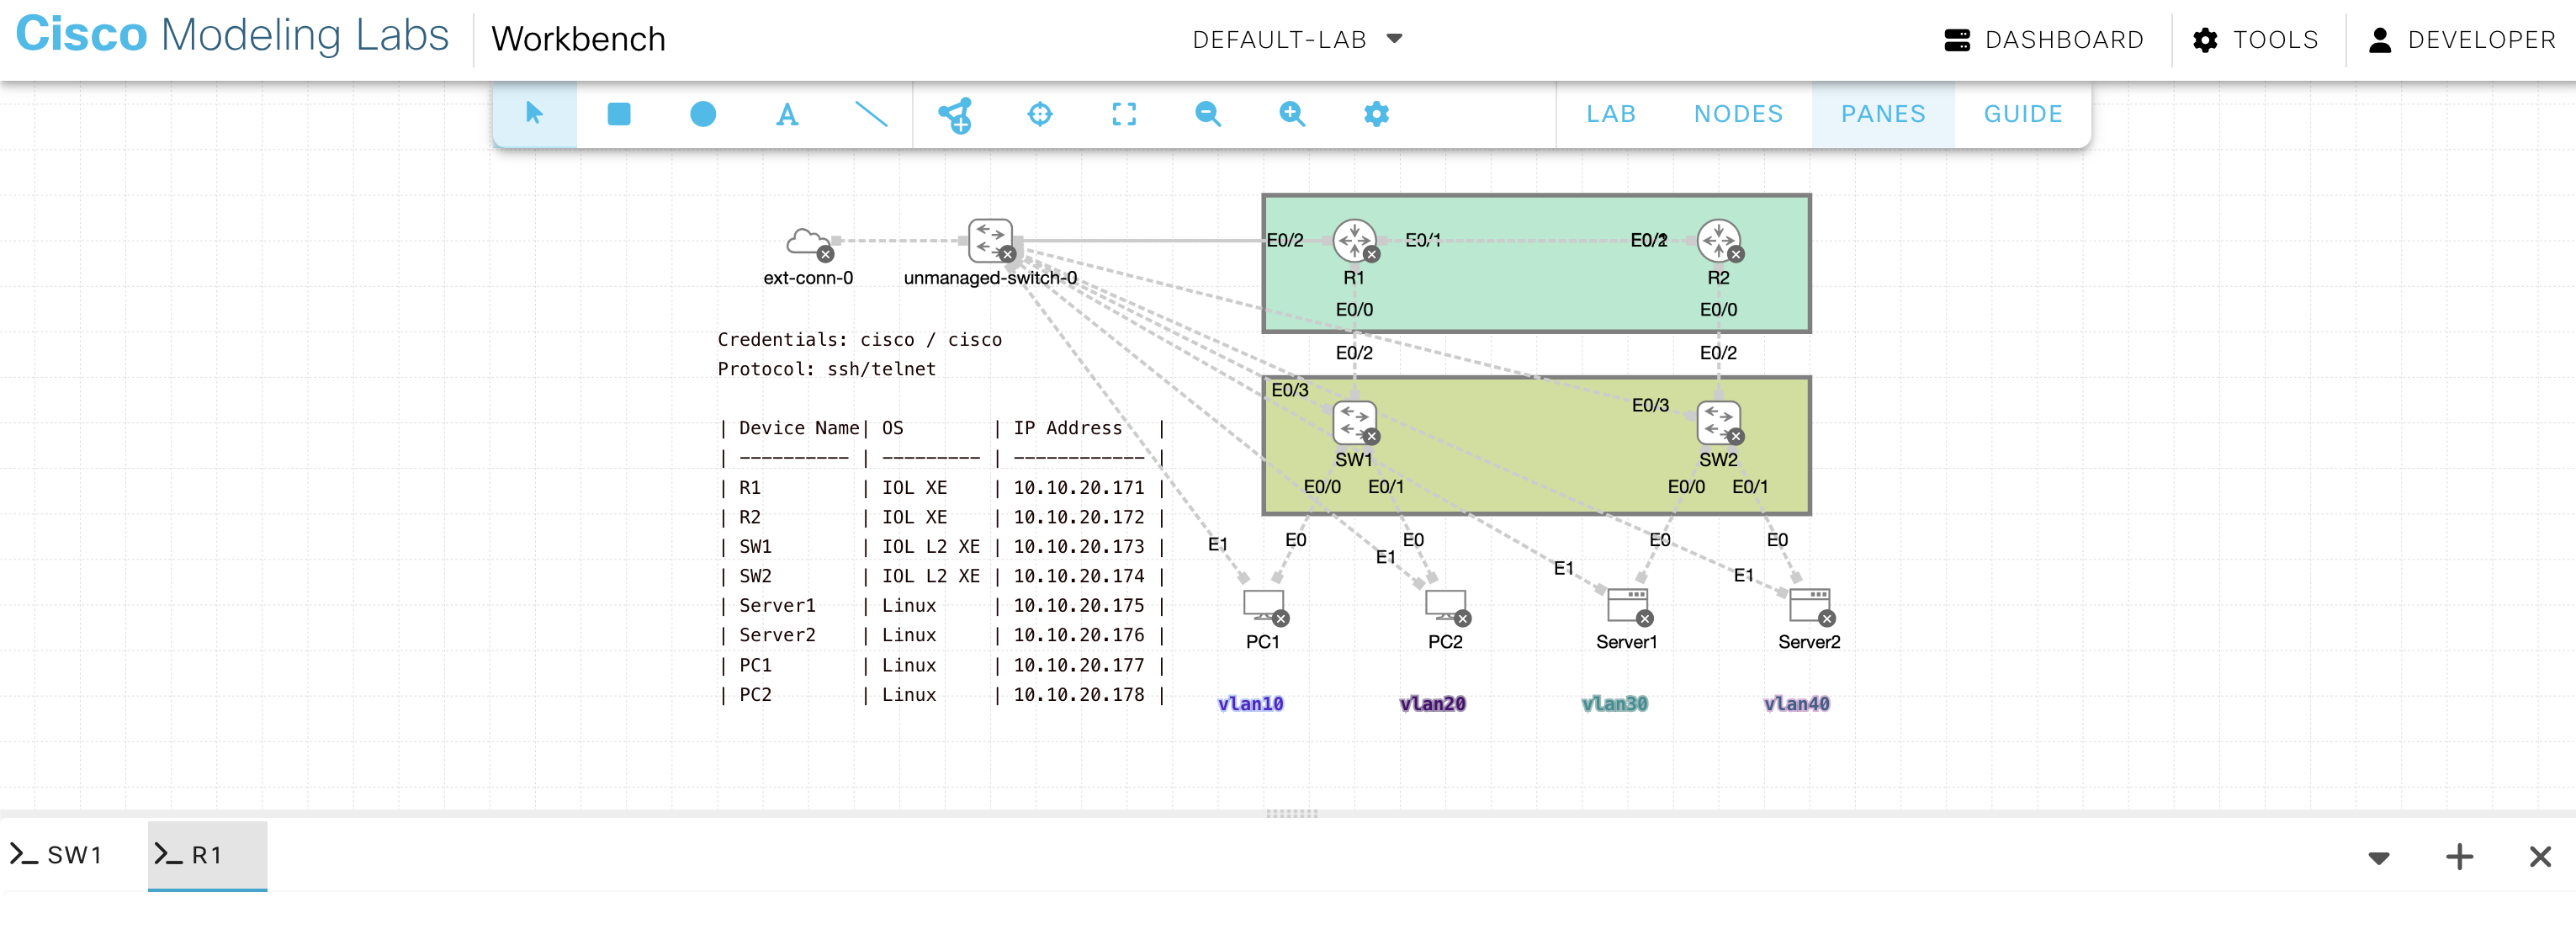Click IP address 10.10.20.171
Screen dimensions: 2576x929
tap(1078, 488)
